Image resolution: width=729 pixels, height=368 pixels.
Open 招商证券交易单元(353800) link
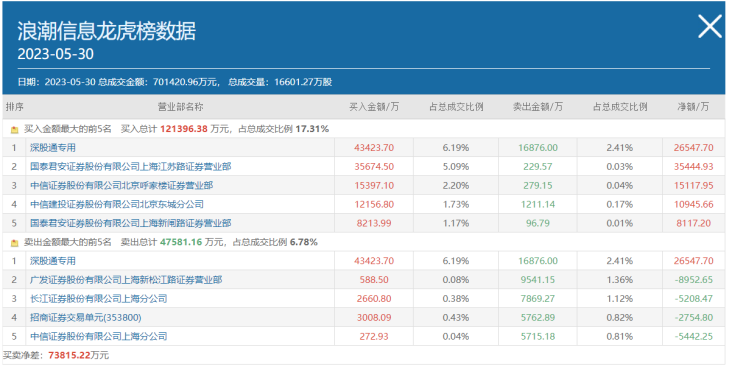(x=86, y=318)
